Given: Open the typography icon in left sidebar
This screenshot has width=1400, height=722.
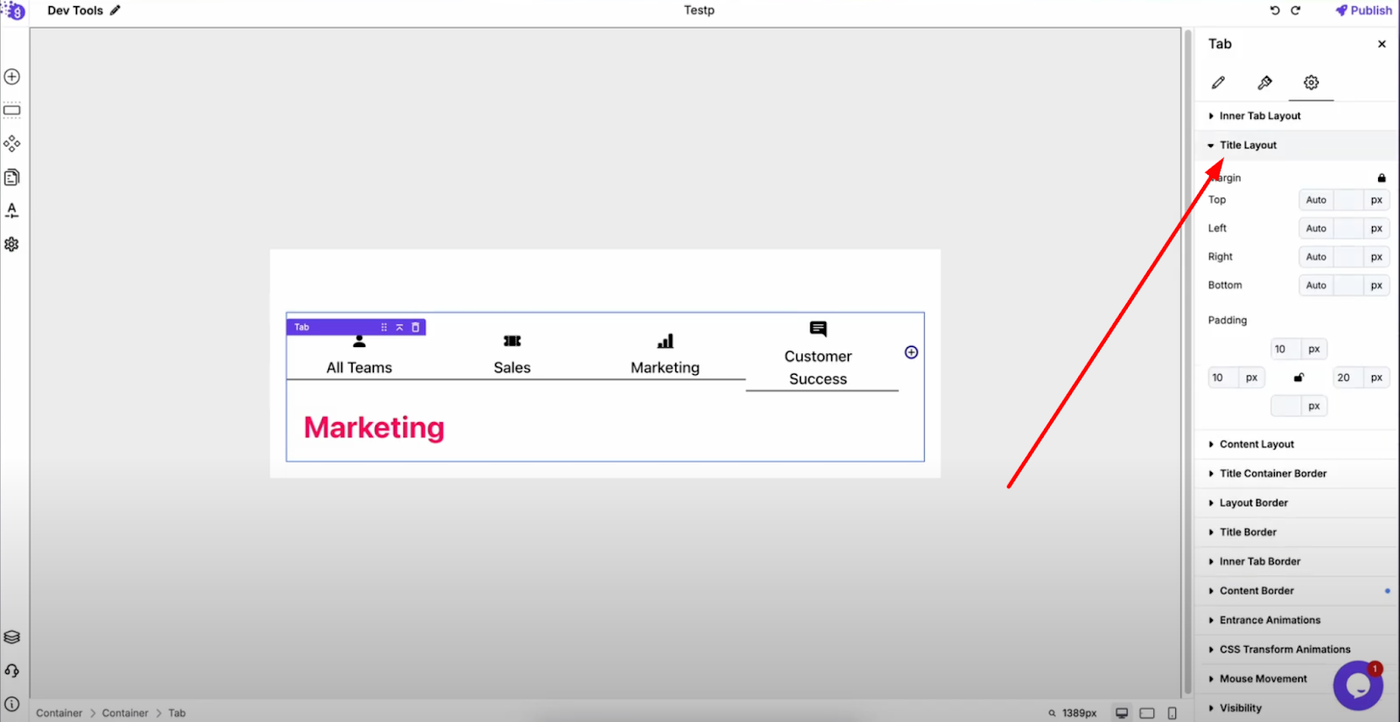Looking at the screenshot, I should tap(12, 211).
